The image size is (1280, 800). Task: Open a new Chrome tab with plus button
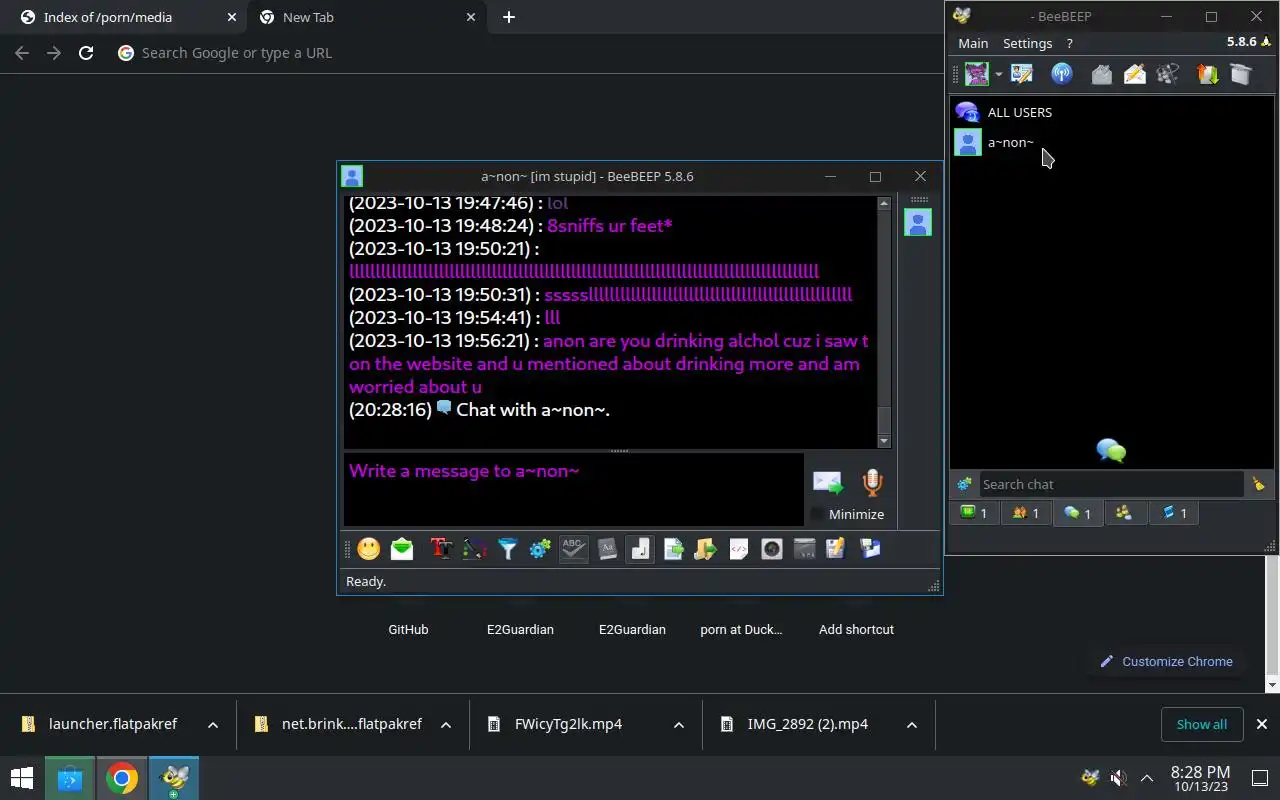509,17
